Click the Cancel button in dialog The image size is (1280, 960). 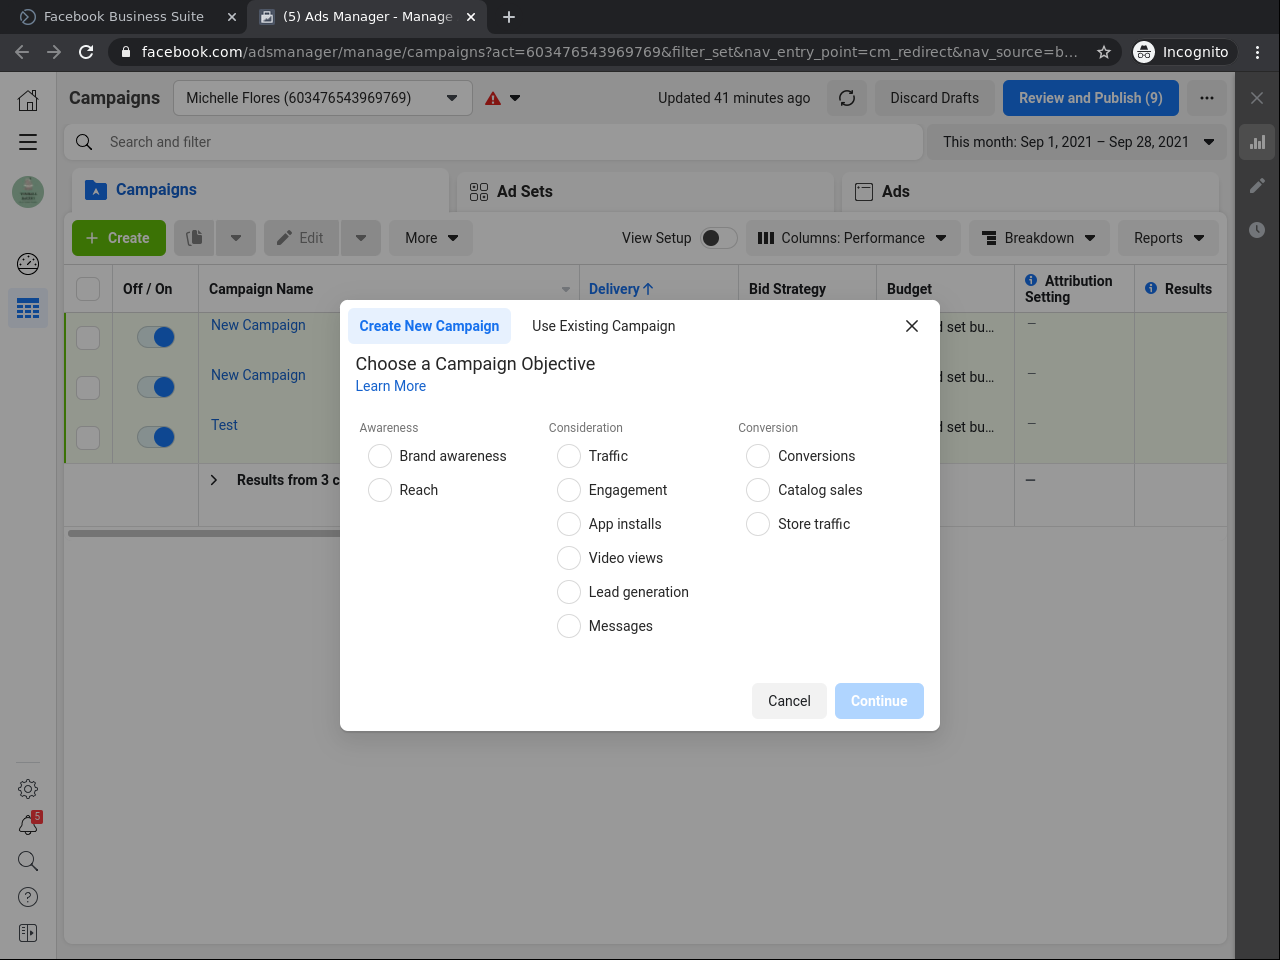[789, 701]
